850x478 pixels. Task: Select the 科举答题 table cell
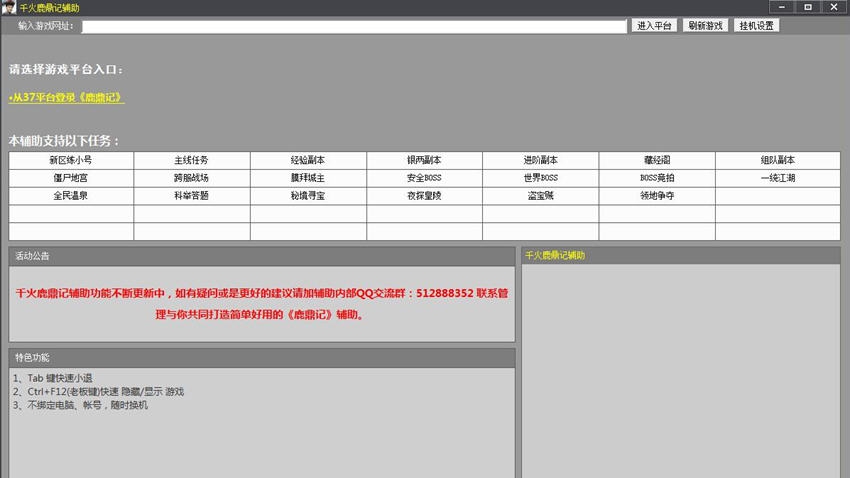click(191, 196)
